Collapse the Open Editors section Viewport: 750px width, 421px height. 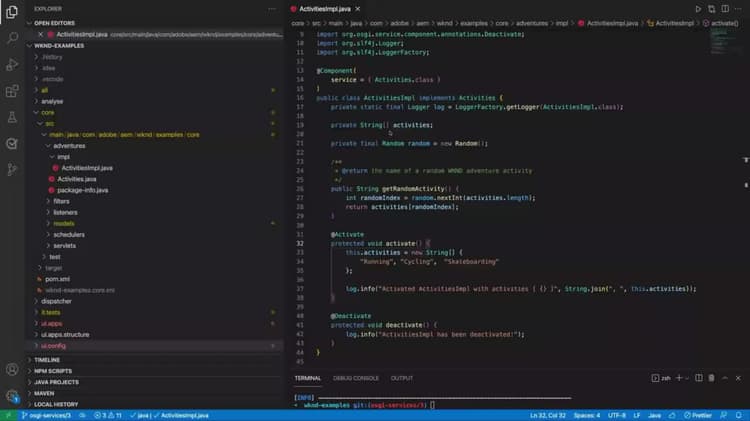coord(30,23)
